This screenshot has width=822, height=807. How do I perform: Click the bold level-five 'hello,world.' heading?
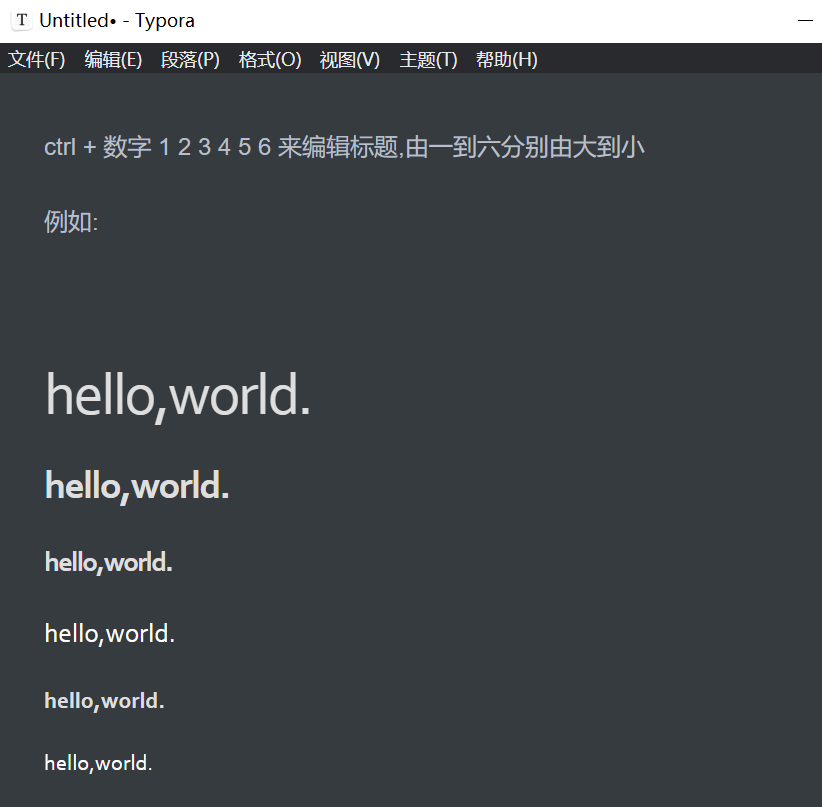pyautogui.click(x=104, y=701)
